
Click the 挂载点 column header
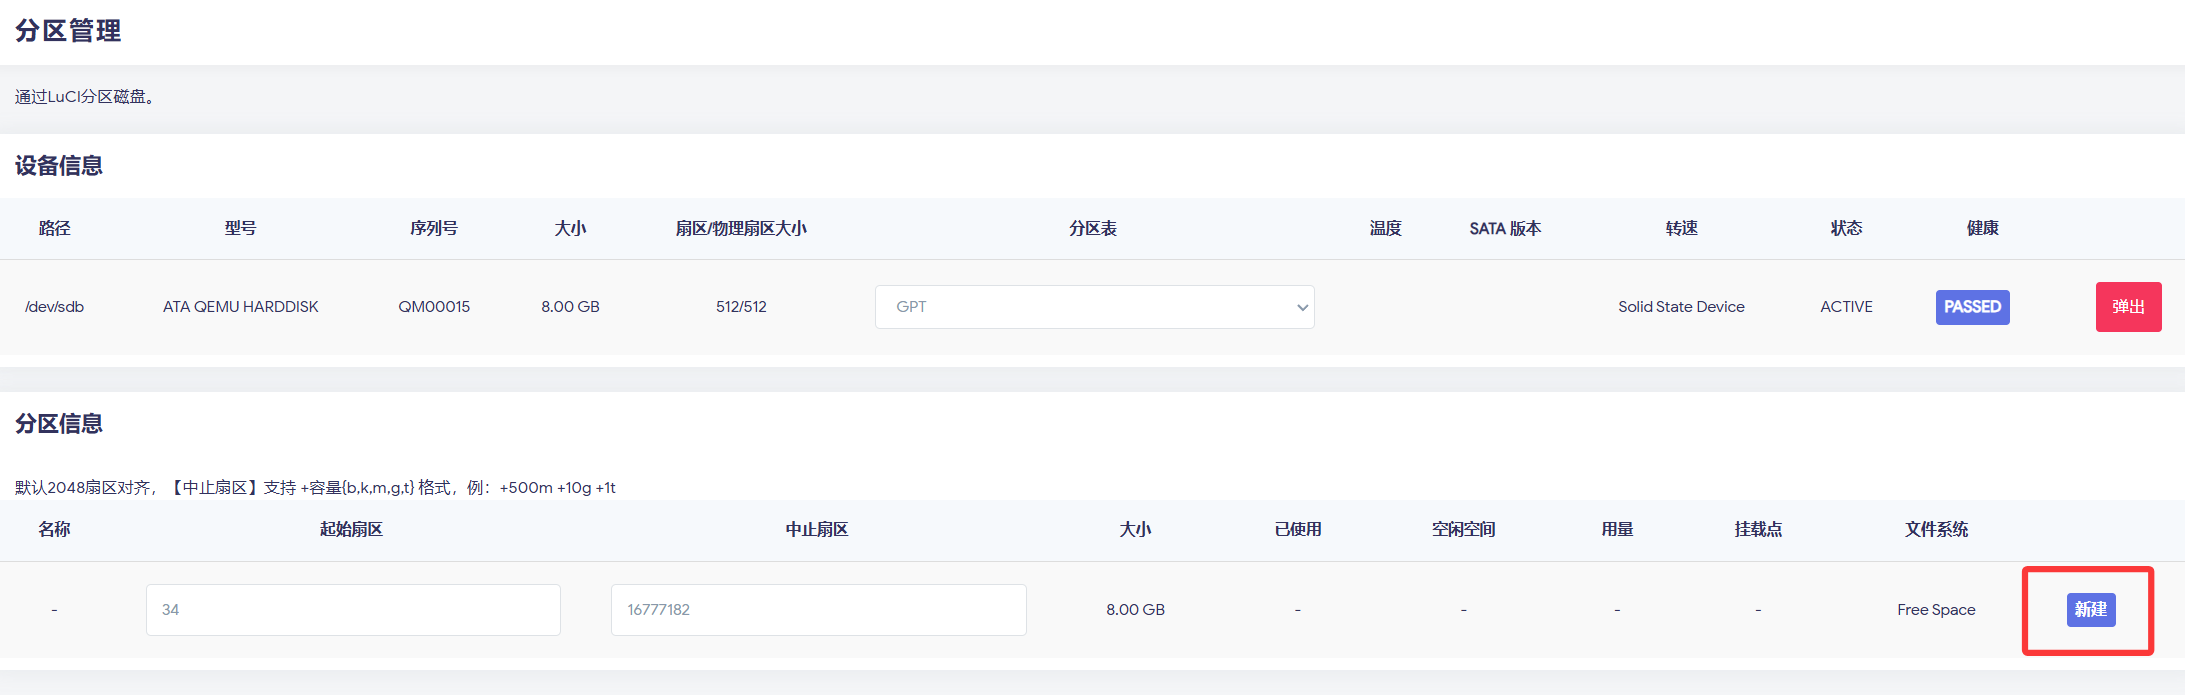click(1758, 529)
